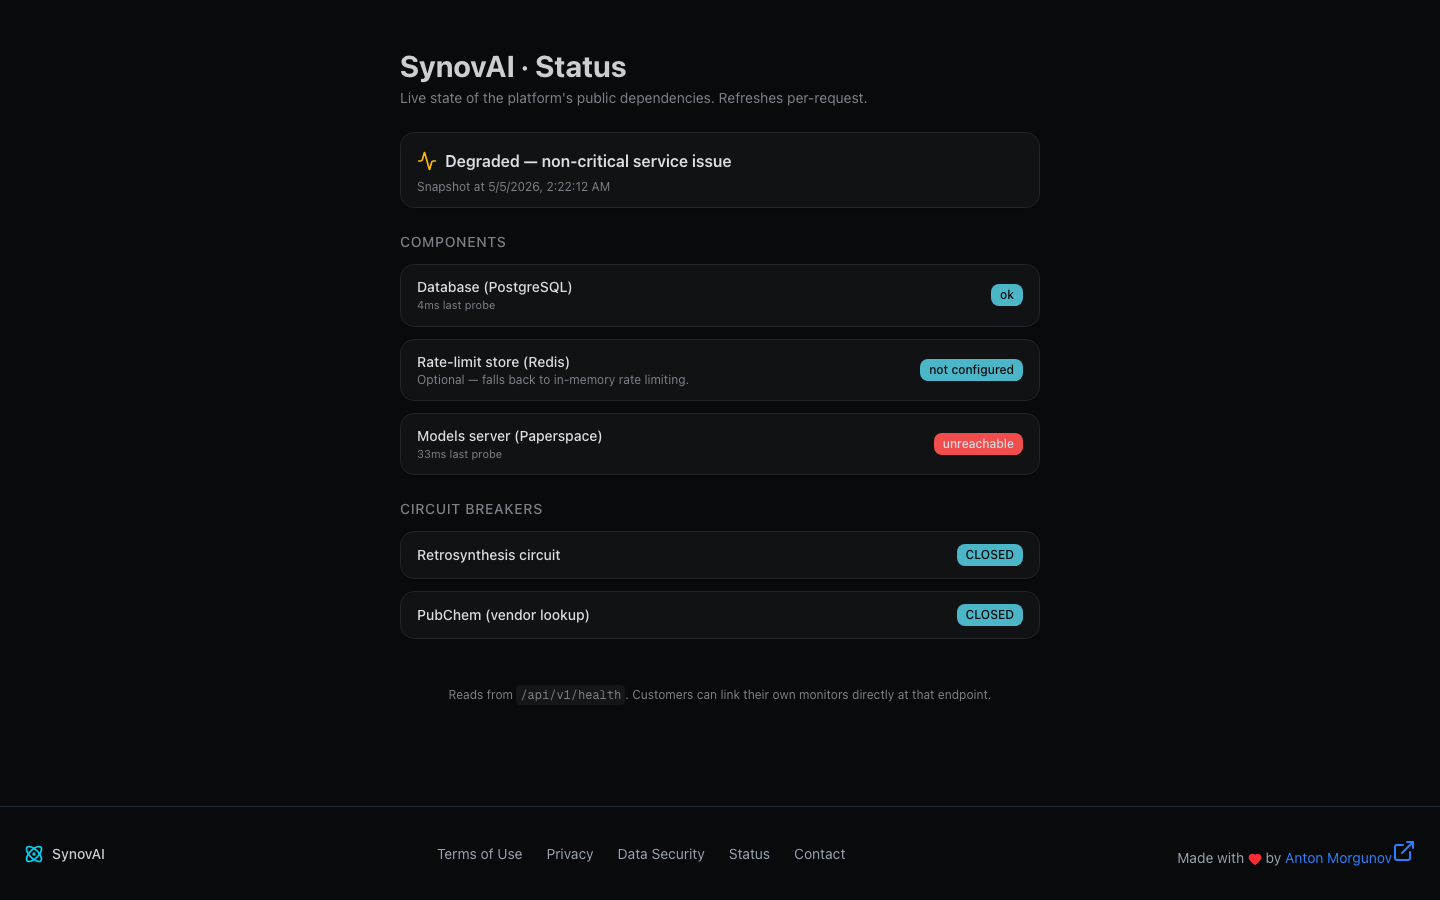1440x900 pixels.
Task: Open the Contact footer link
Action: tap(820, 854)
